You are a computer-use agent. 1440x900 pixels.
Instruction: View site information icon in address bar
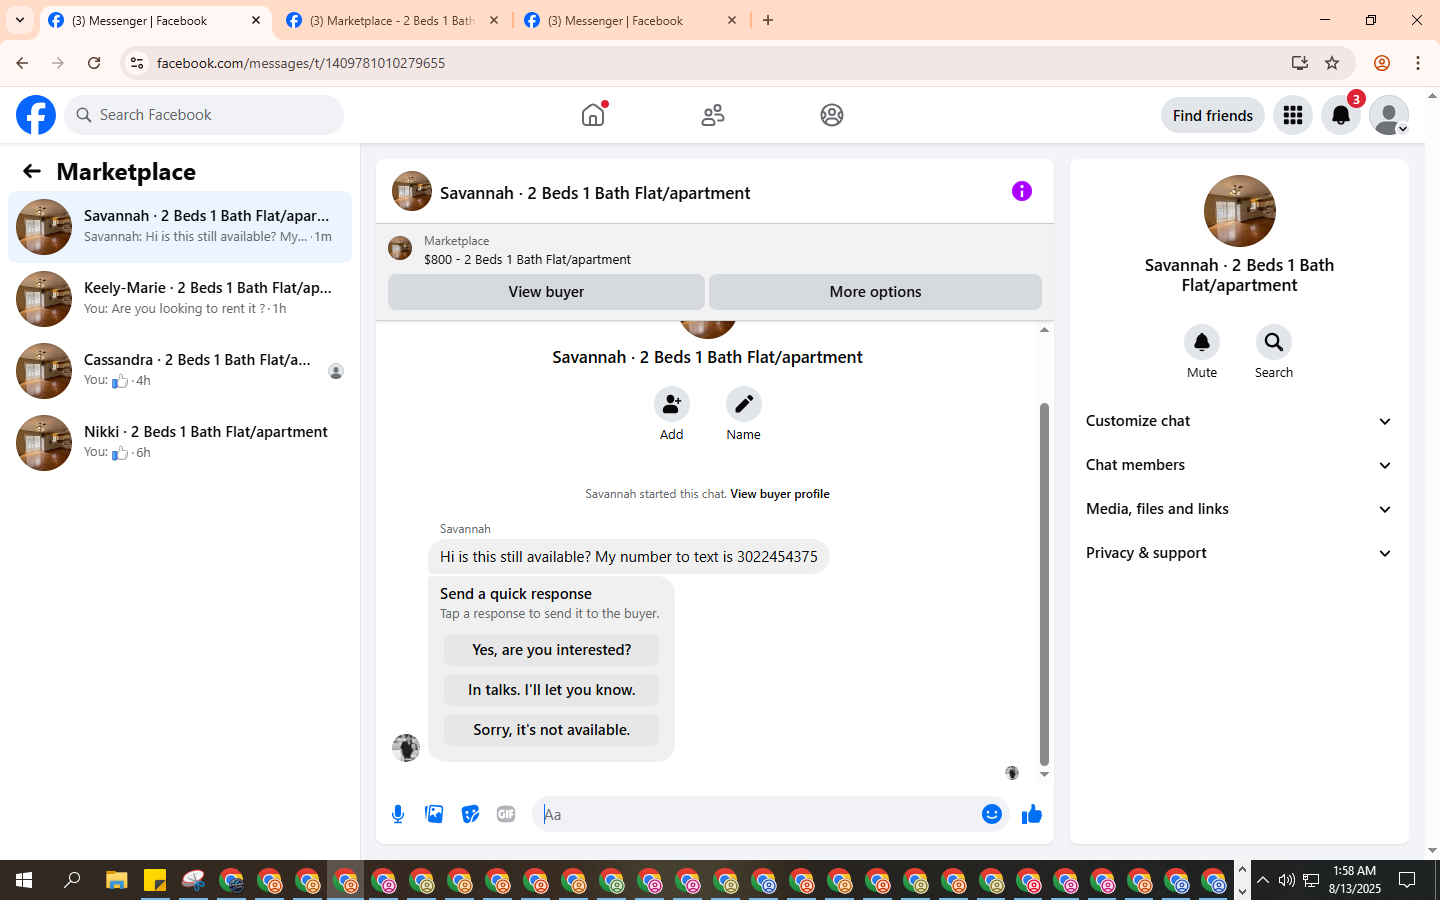[x=137, y=63]
